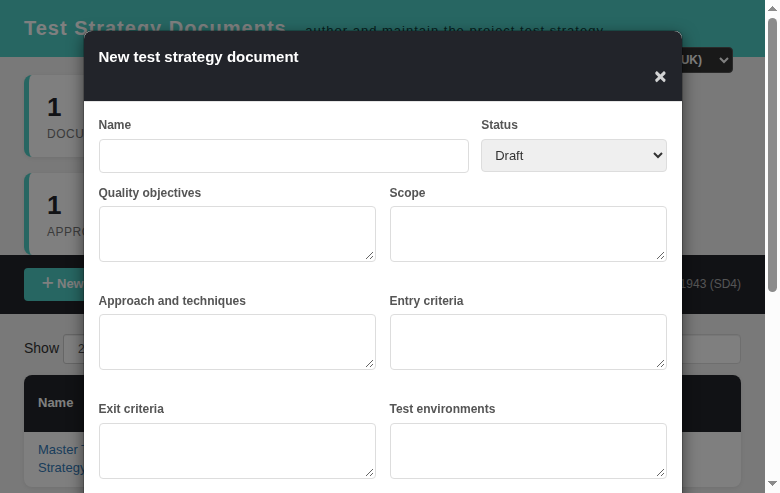Image resolution: width=780 pixels, height=493 pixels.
Task: Click the Quality objectives resize handle
Action: pos(370,256)
